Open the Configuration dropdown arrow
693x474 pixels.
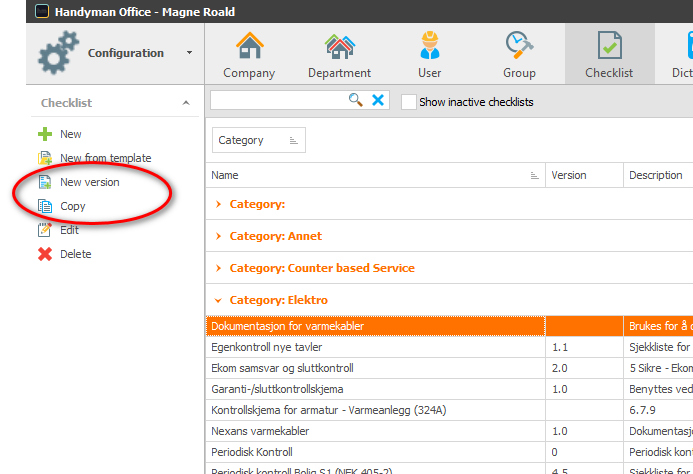(189, 53)
